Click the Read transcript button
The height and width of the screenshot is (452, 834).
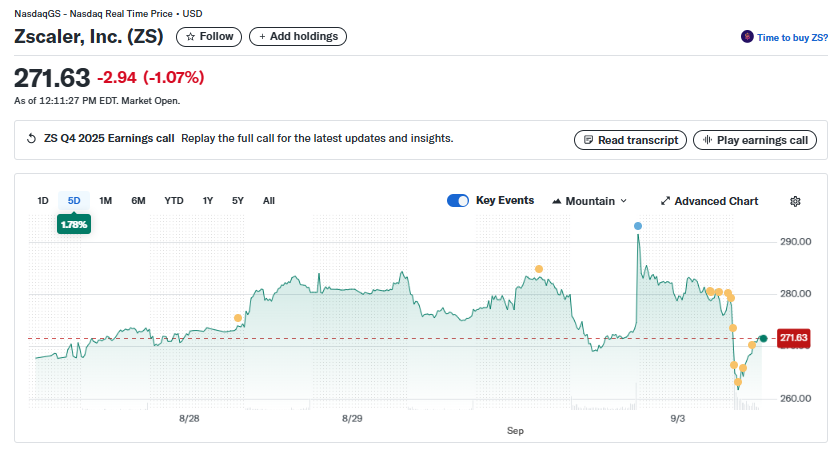630,140
